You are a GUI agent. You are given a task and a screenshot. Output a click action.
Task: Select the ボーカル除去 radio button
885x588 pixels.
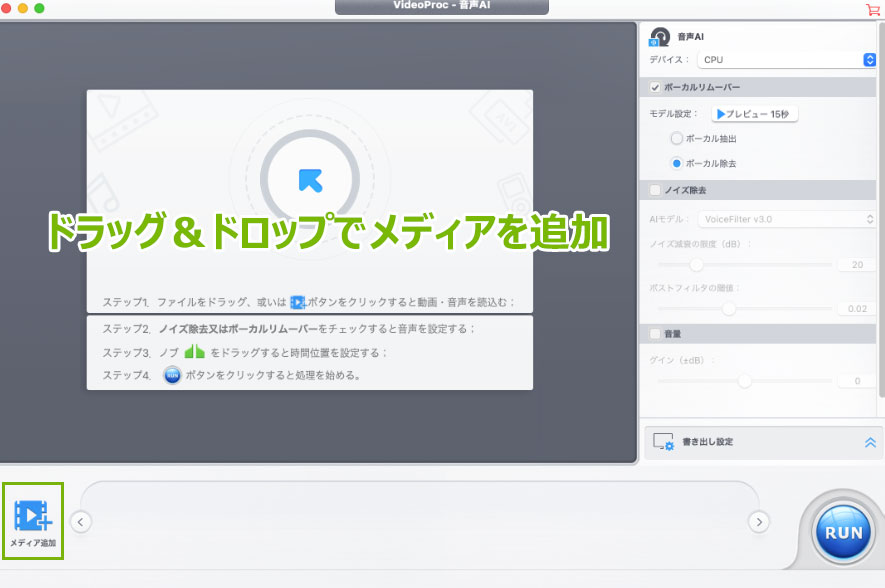677,162
